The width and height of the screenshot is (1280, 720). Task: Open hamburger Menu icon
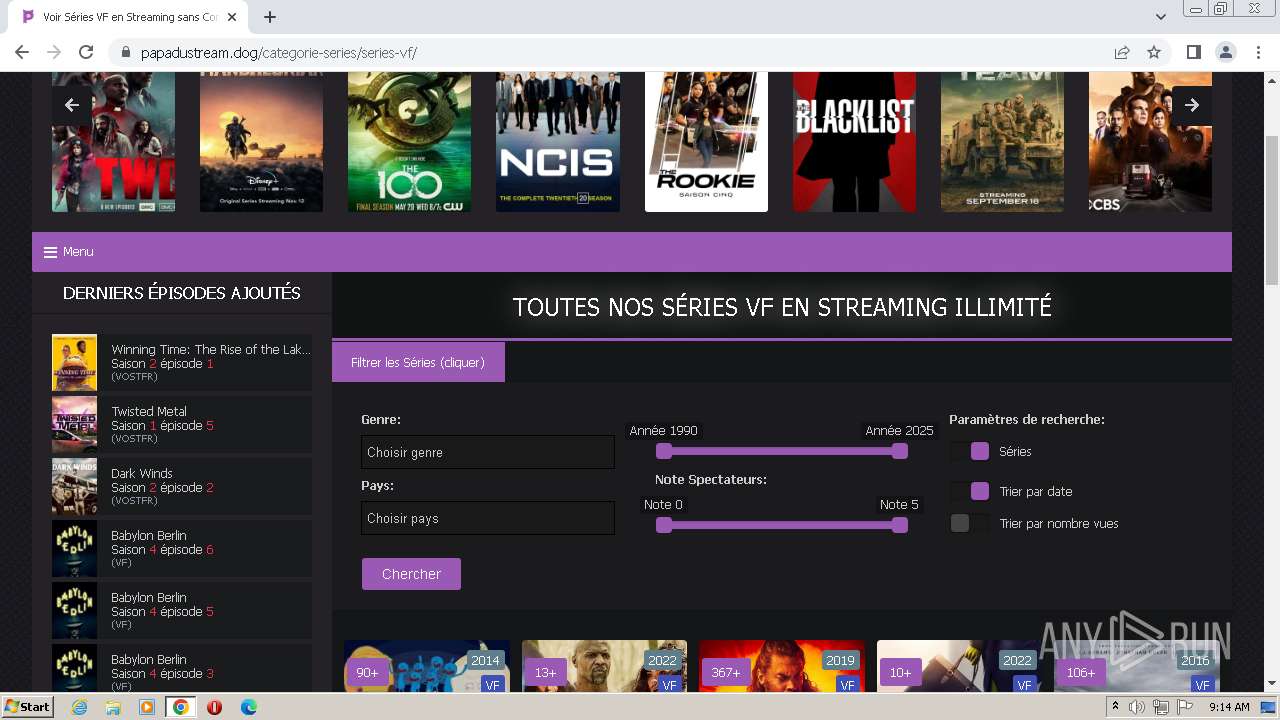click(x=50, y=252)
